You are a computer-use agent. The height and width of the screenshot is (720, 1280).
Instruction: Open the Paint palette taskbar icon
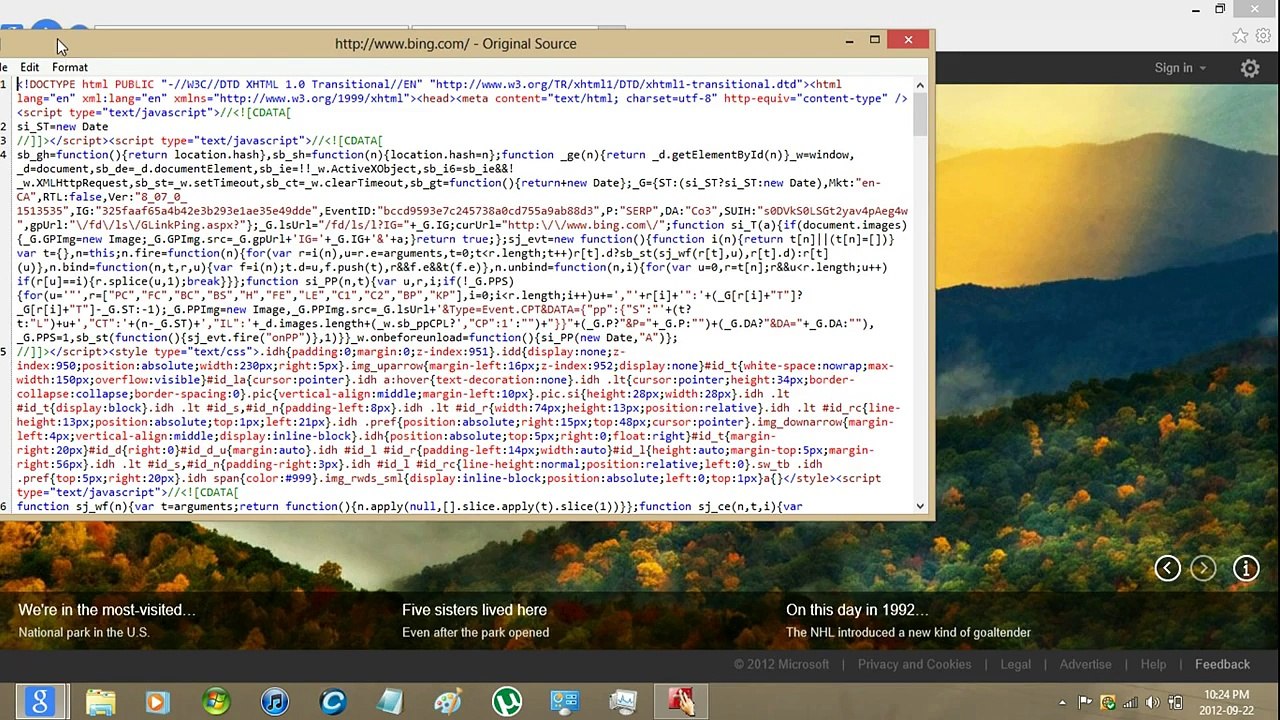(448, 702)
